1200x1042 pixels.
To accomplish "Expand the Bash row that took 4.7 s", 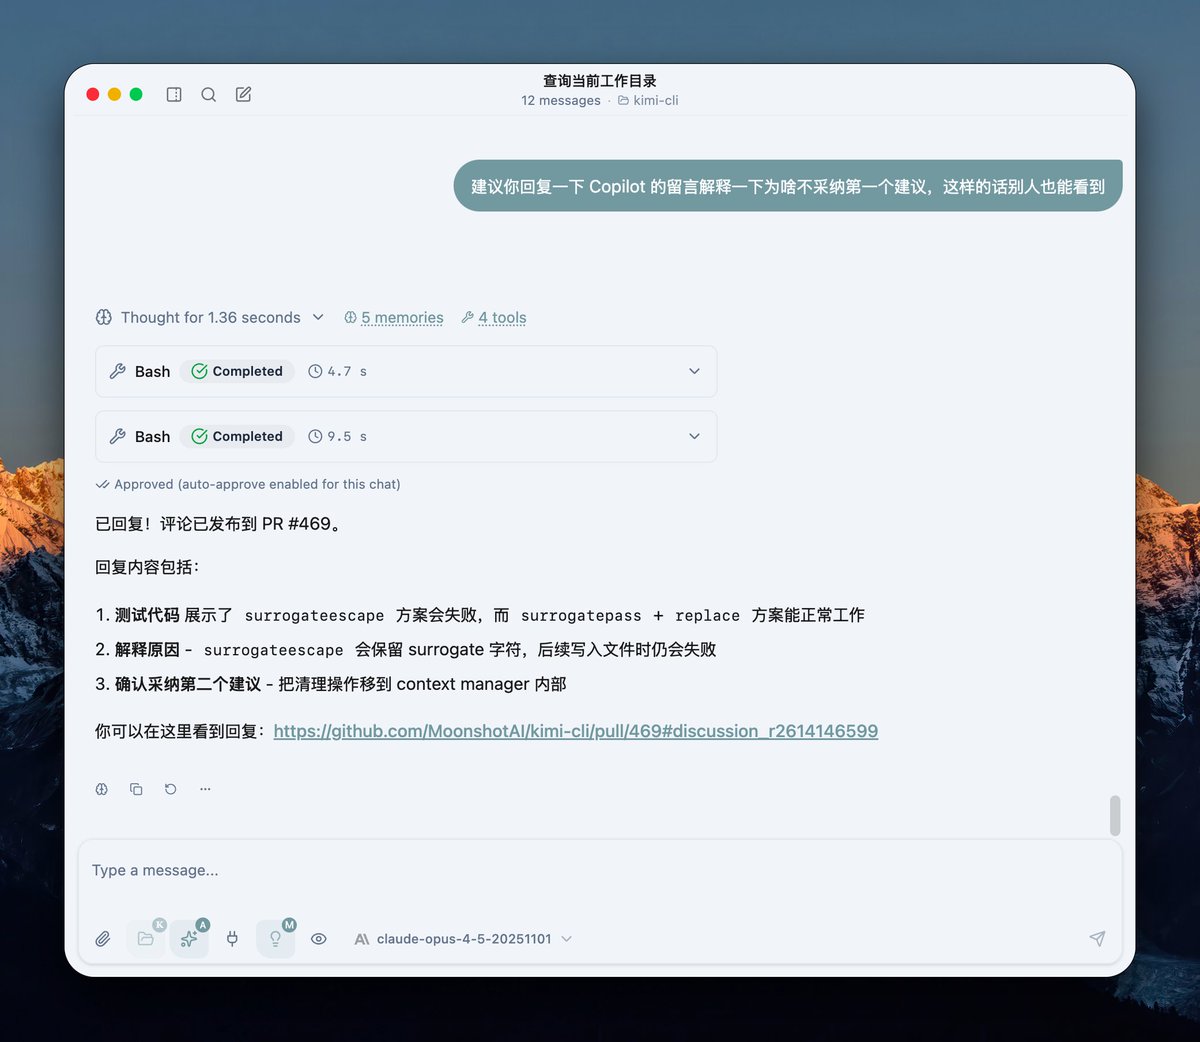I will (x=406, y=371).
